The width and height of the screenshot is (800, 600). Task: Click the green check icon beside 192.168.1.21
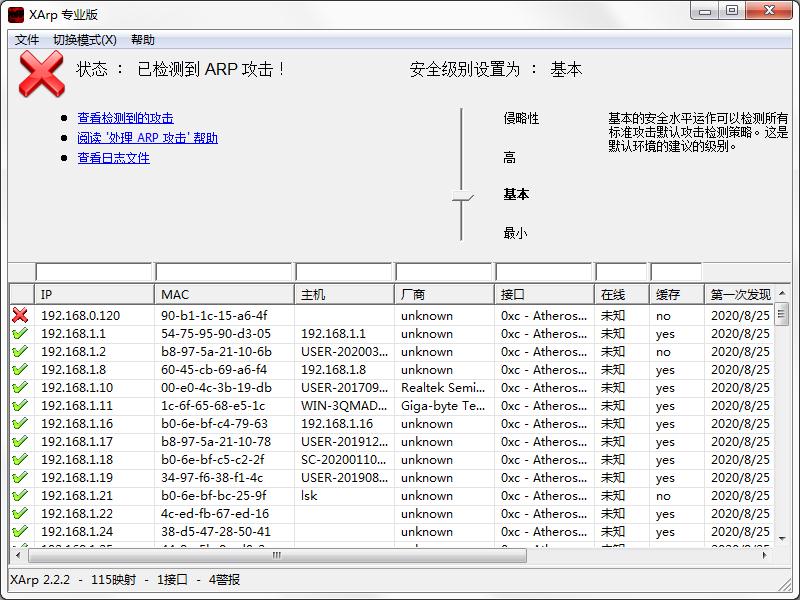(22, 495)
